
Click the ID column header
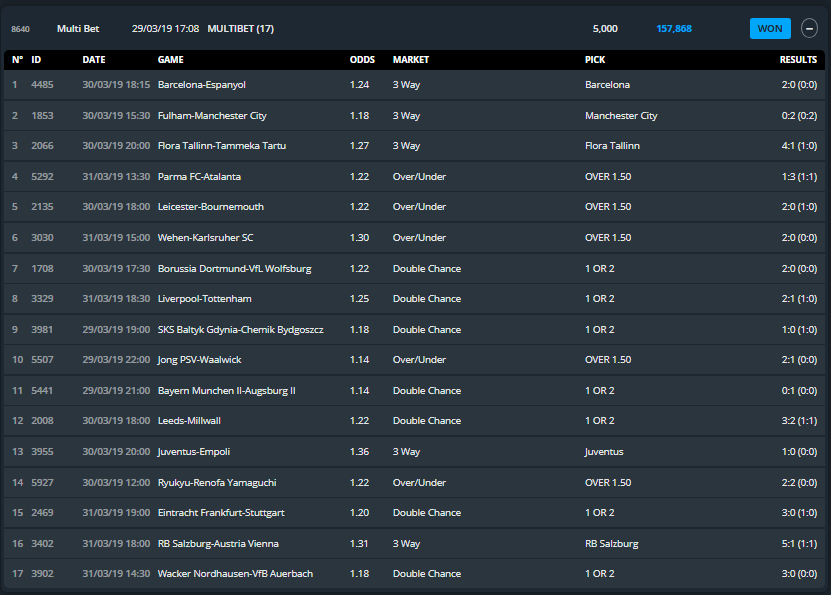(x=36, y=60)
